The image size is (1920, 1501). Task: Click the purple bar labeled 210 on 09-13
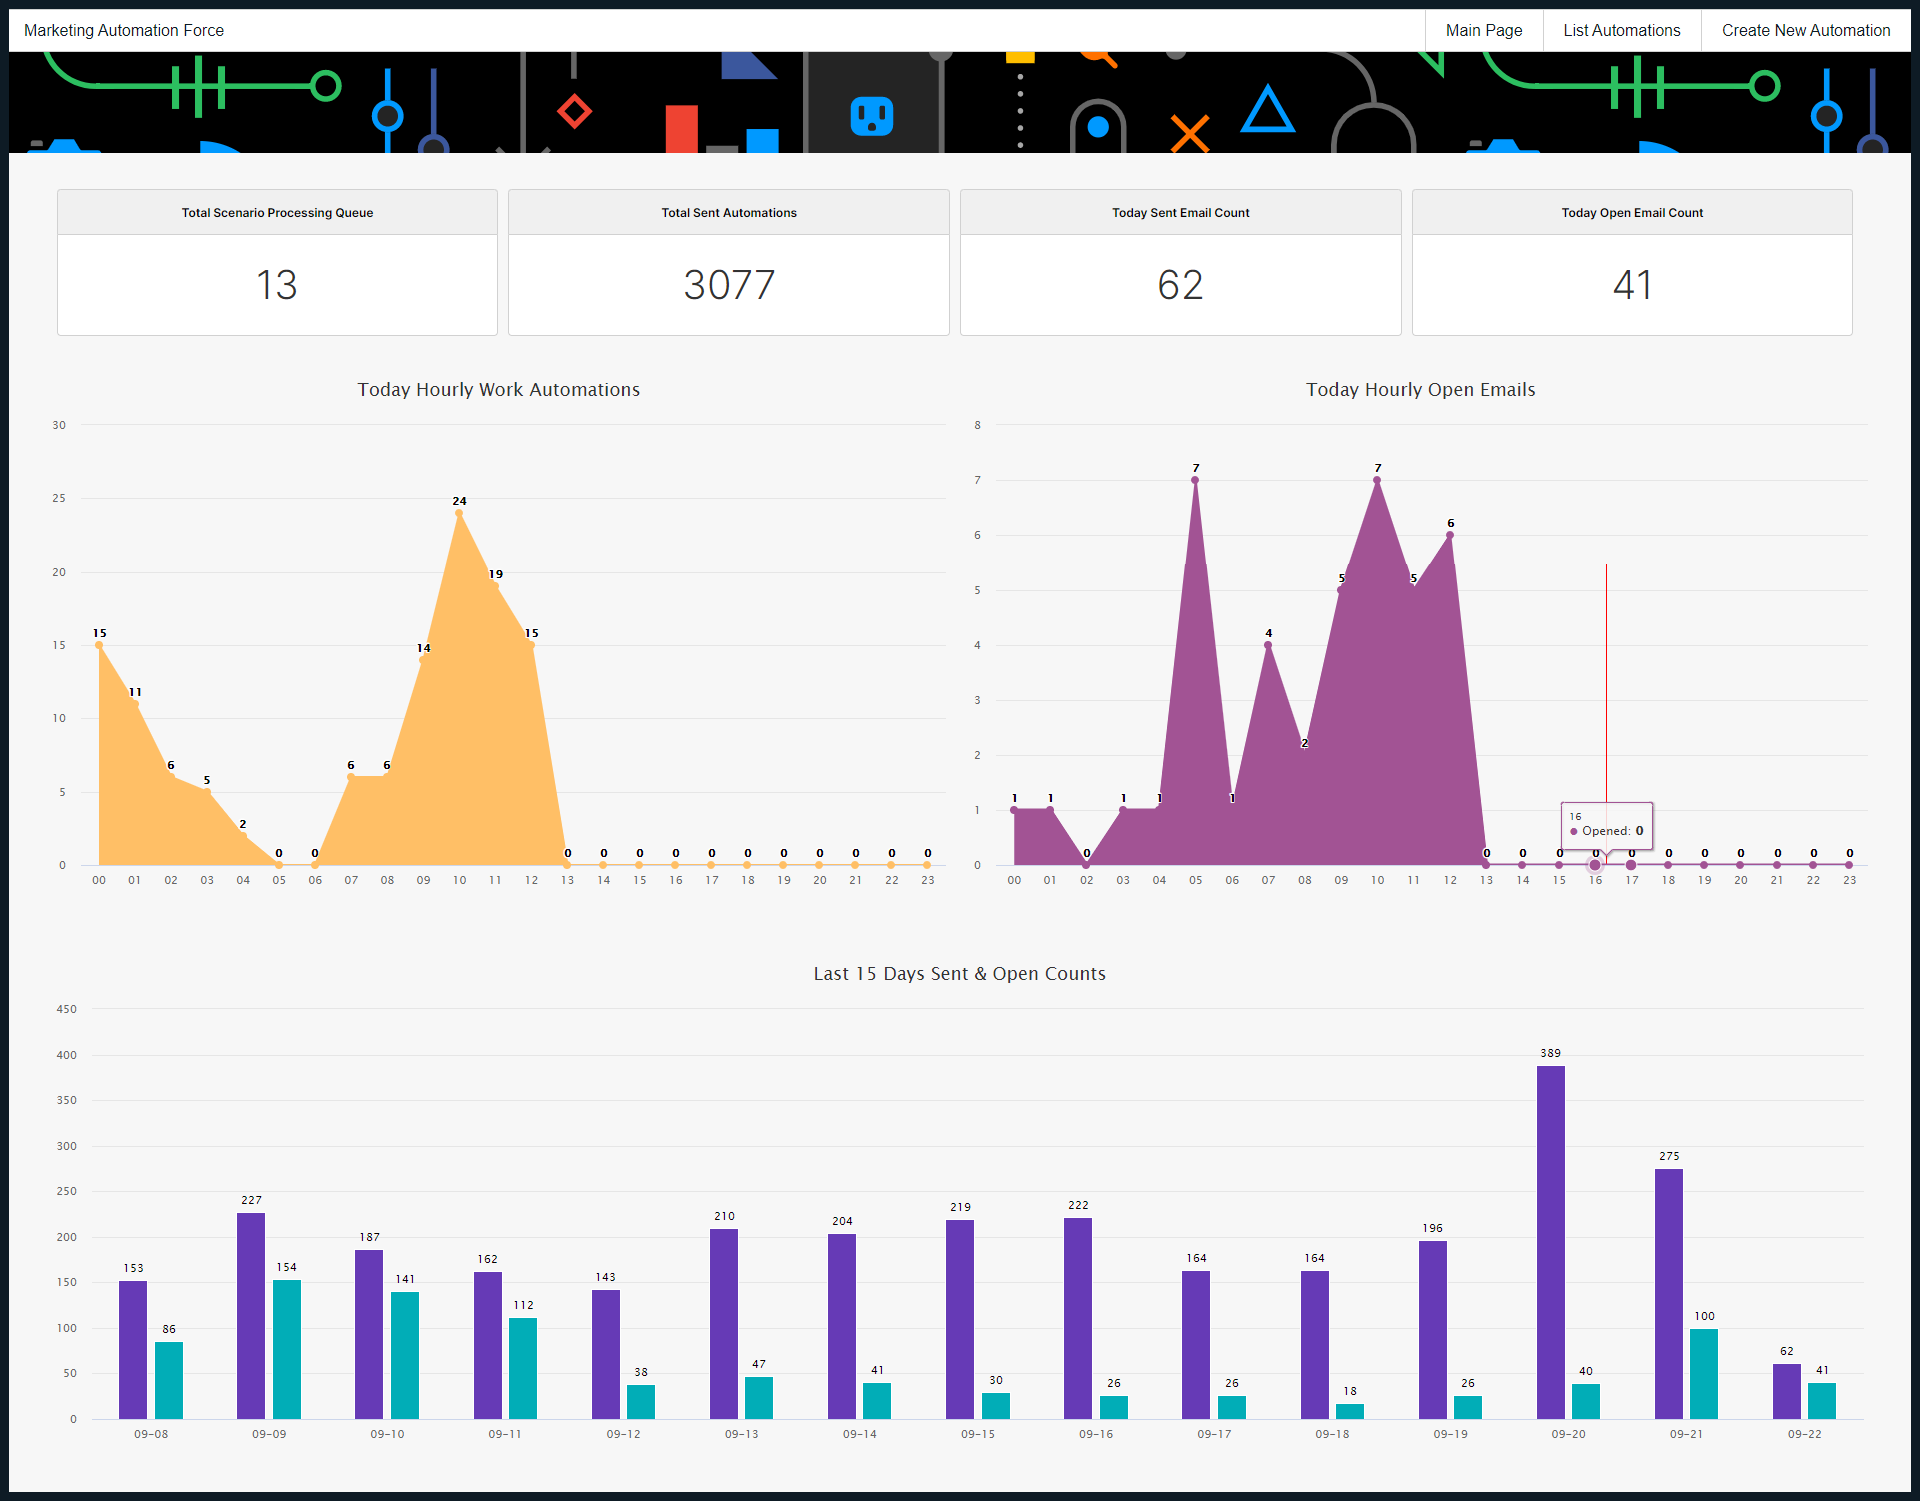pos(724,1324)
